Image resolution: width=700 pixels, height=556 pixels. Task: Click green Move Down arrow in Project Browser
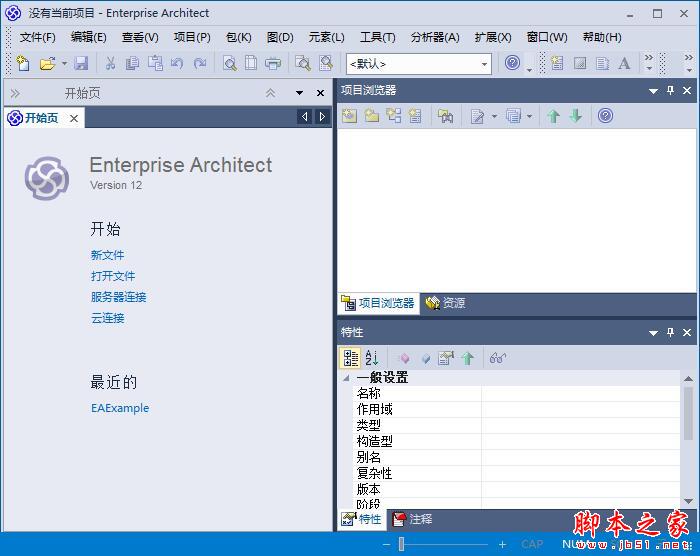[x=576, y=116]
